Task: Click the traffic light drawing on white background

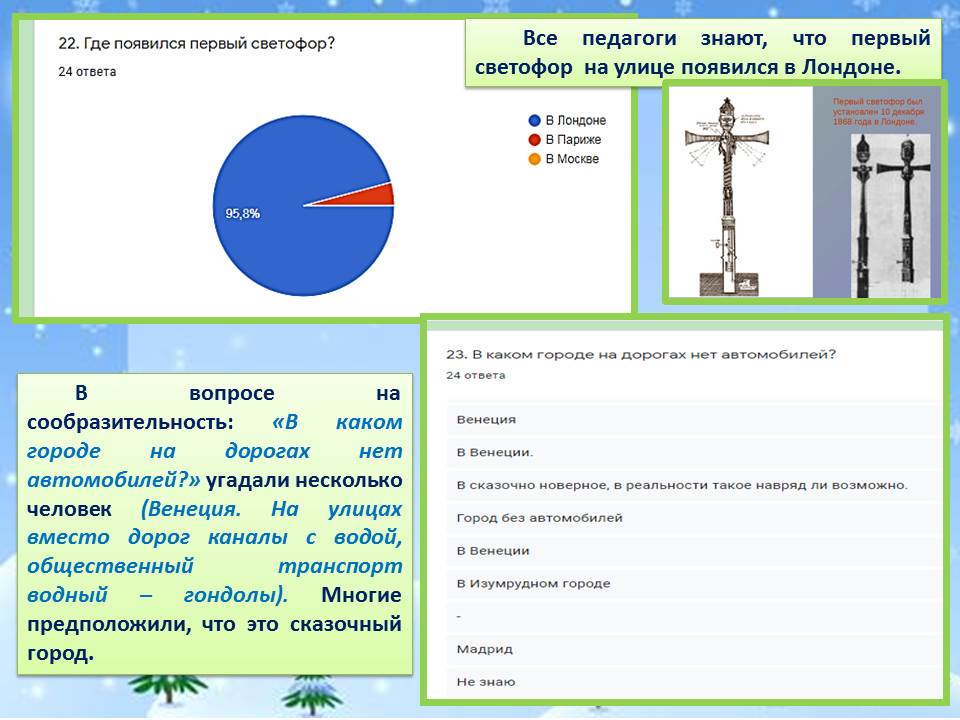Action: tap(727, 196)
